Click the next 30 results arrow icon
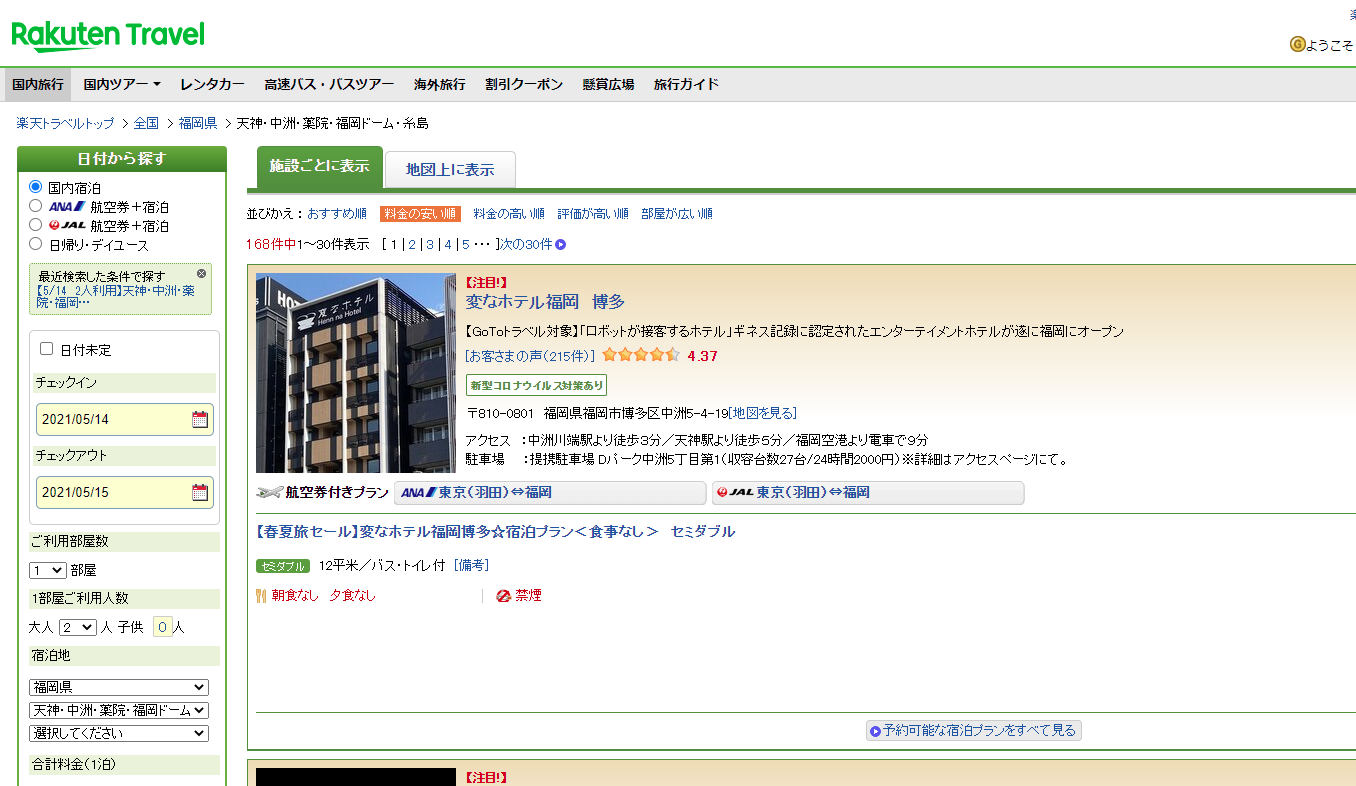 561,244
